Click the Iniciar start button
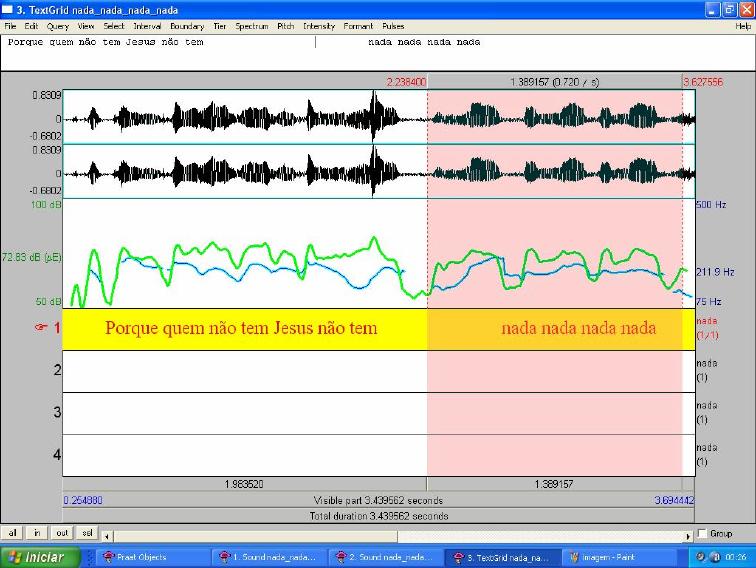 click(x=40, y=557)
